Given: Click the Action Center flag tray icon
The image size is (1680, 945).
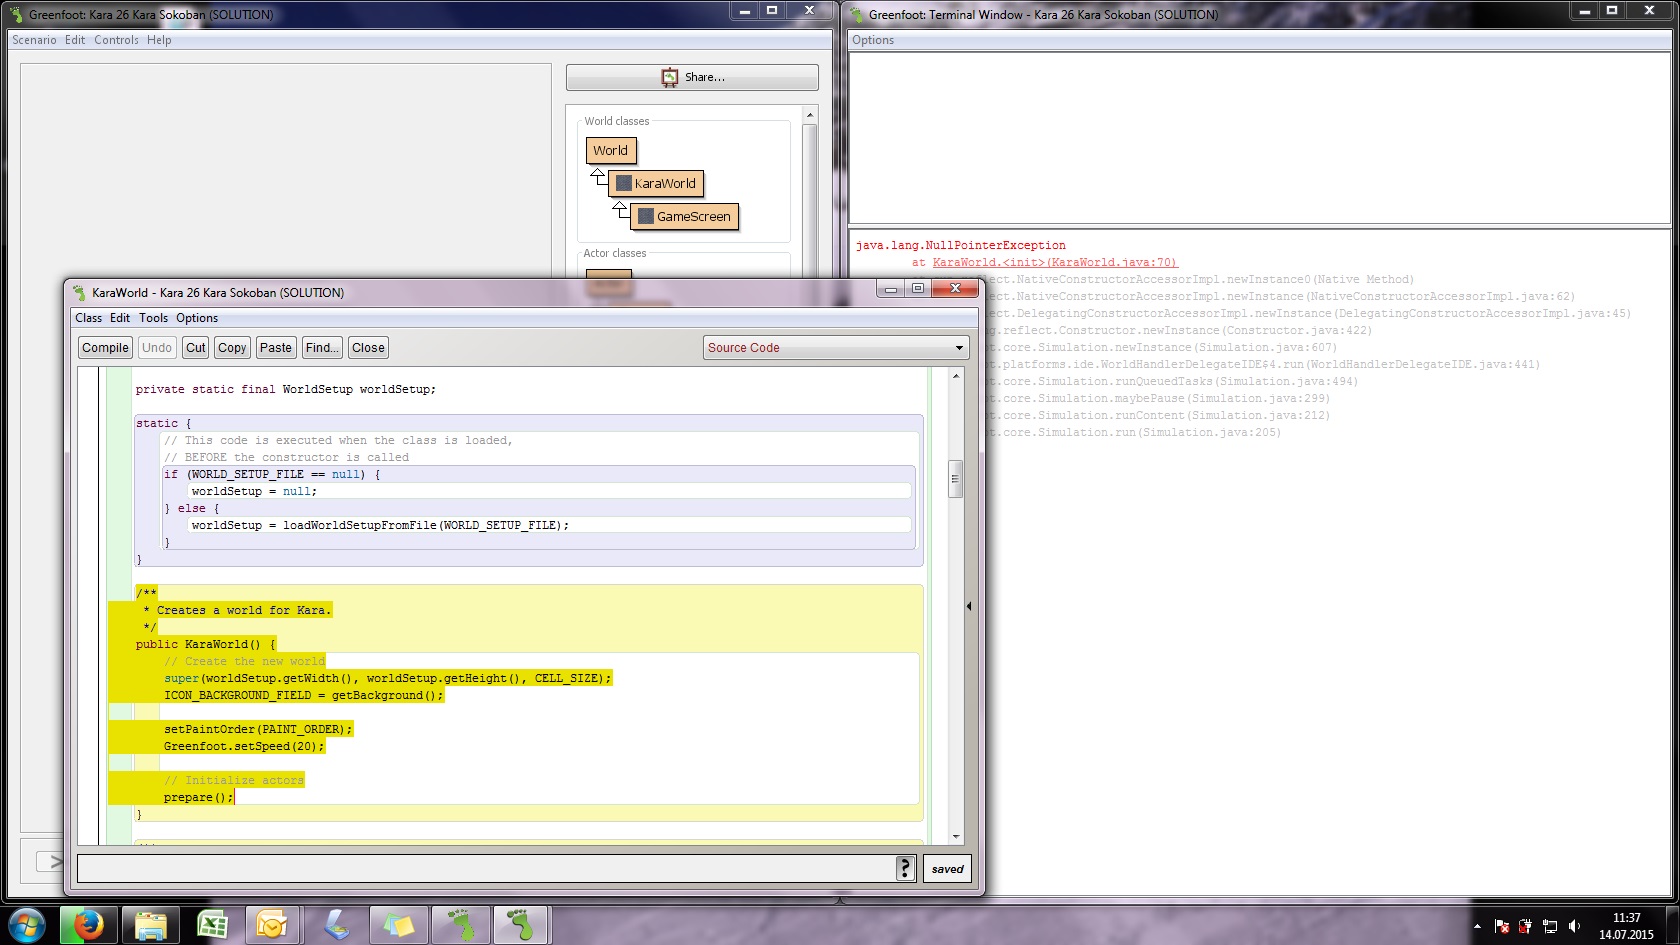Looking at the screenshot, I should [x=1501, y=927].
